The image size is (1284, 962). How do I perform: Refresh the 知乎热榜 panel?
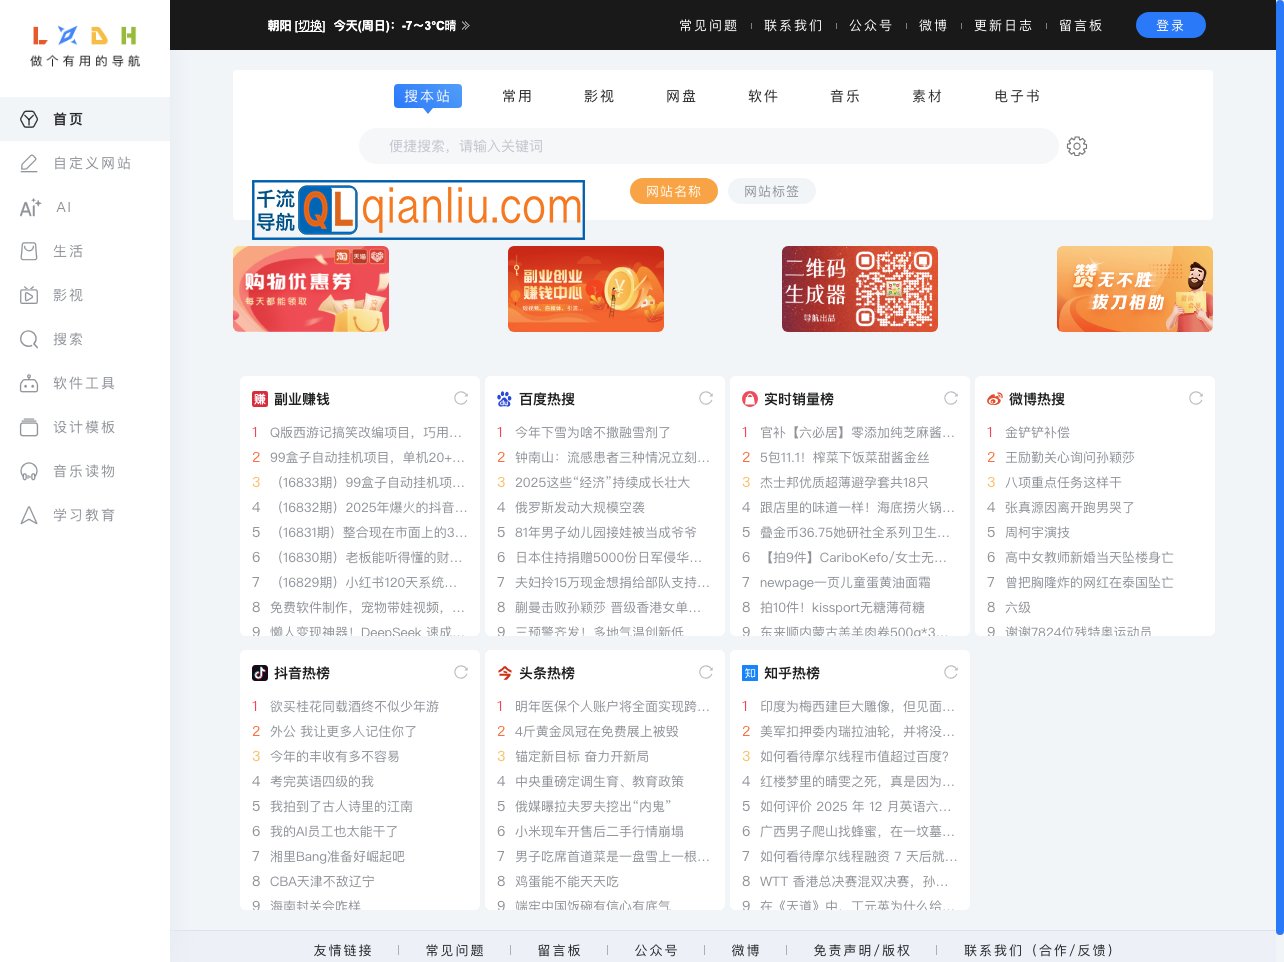[x=951, y=672]
